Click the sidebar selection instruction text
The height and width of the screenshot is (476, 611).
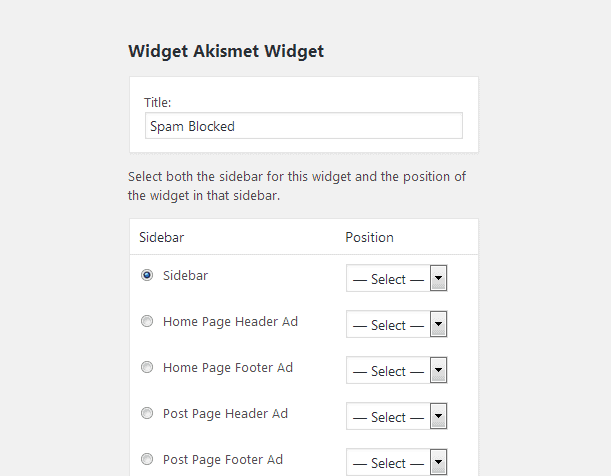coord(297,186)
